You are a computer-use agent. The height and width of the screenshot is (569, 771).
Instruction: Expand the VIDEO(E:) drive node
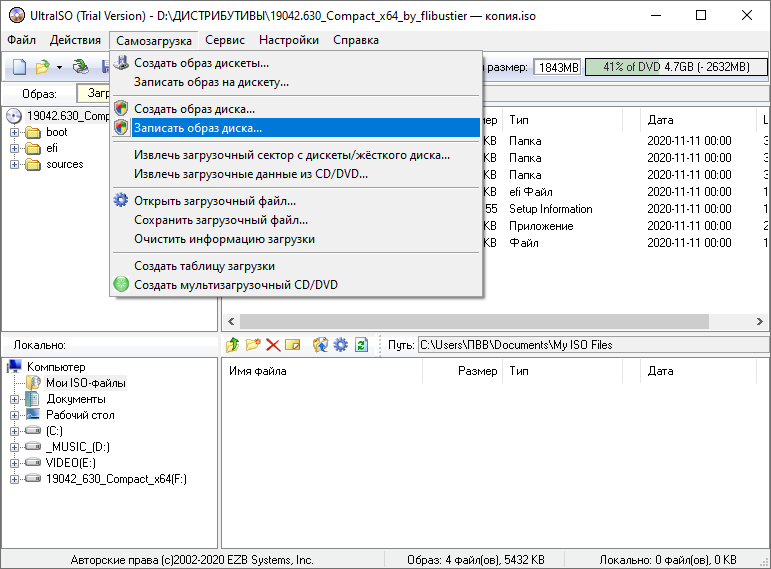[14, 463]
